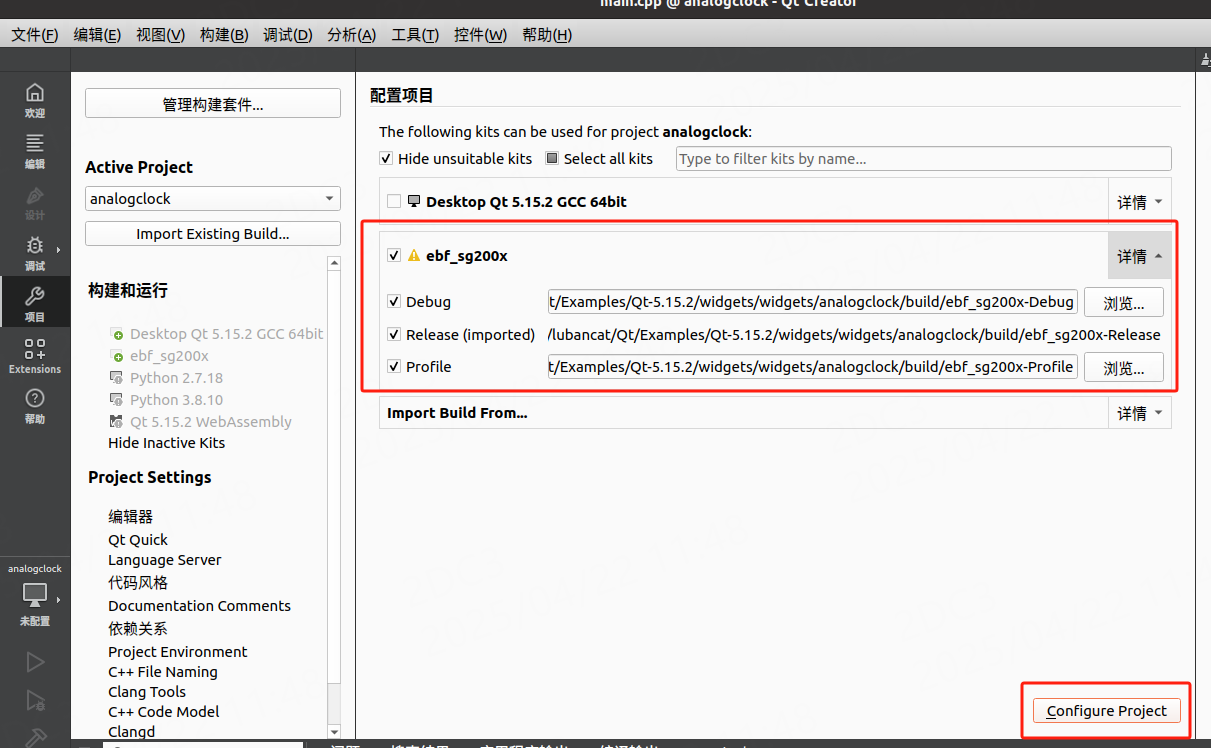Uncheck the ebf_sg200x kit checkbox
Viewport: 1211px width, 748px height.
click(x=394, y=255)
